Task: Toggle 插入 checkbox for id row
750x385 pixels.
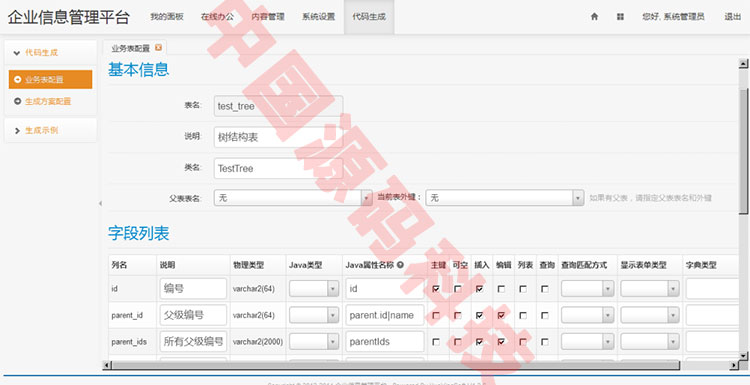Action: (x=479, y=289)
